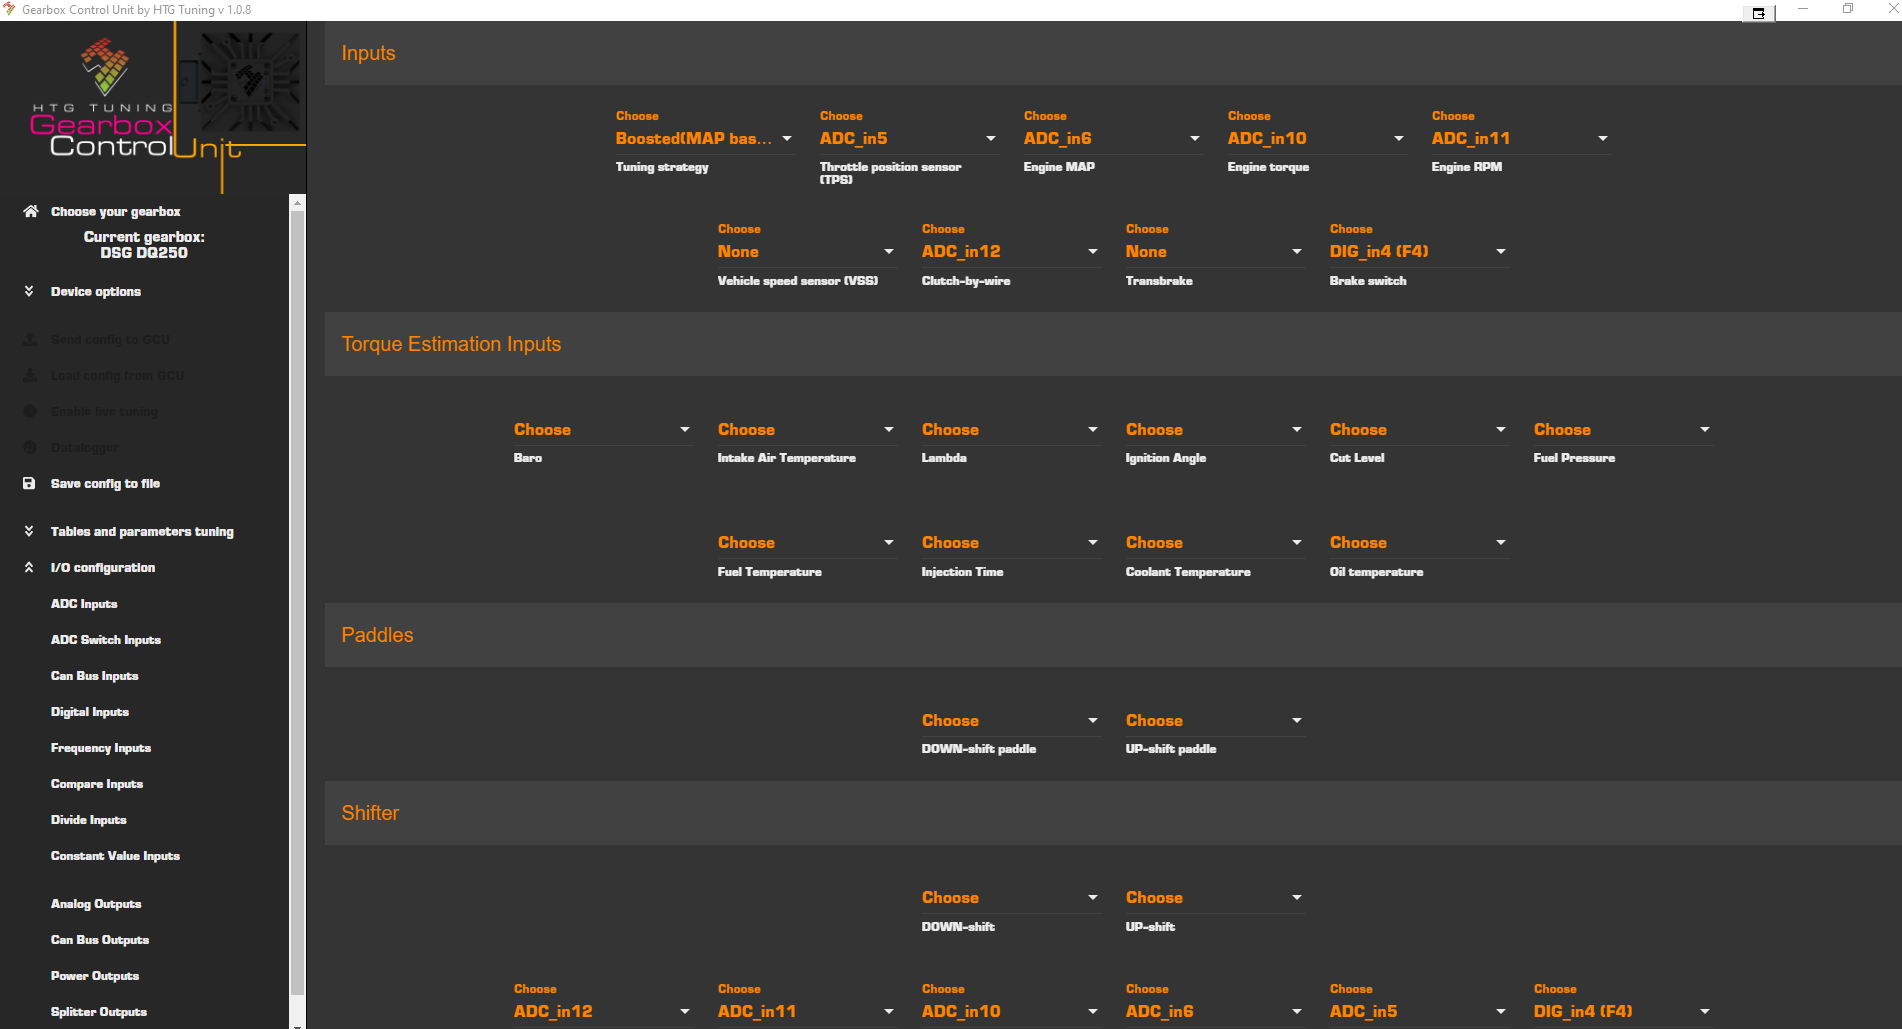
Task: Open the UP-shift paddle dropdown
Action: click(1213, 721)
